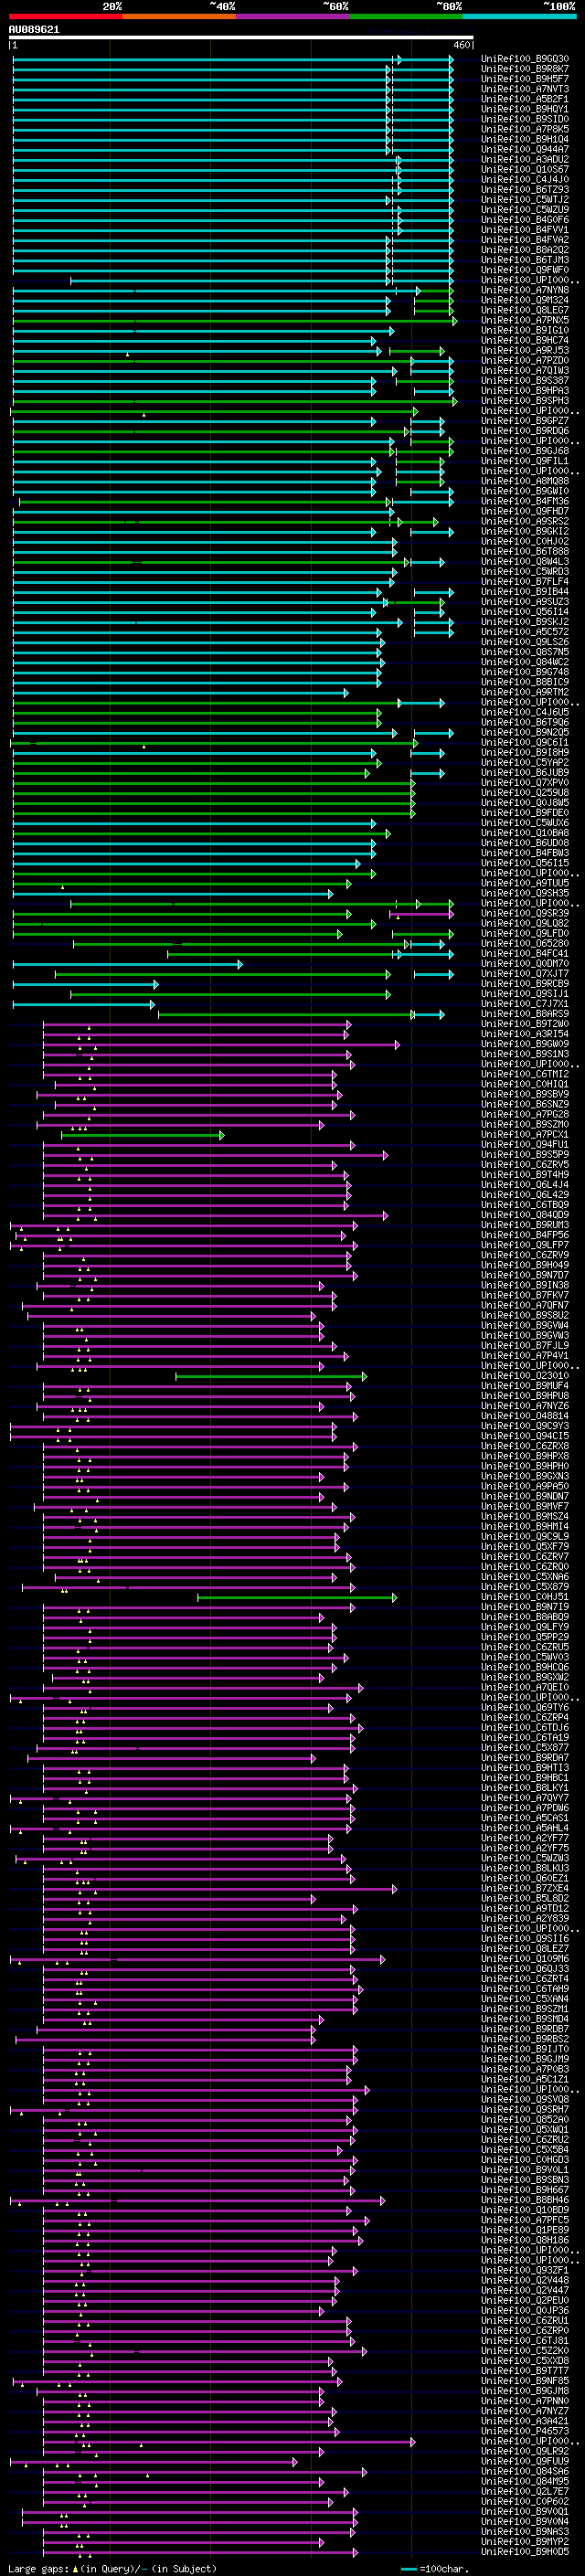This screenshot has height=2576, width=585.
Task: Open hit UniRef100_B9R8K7
Action: tap(525, 69)
